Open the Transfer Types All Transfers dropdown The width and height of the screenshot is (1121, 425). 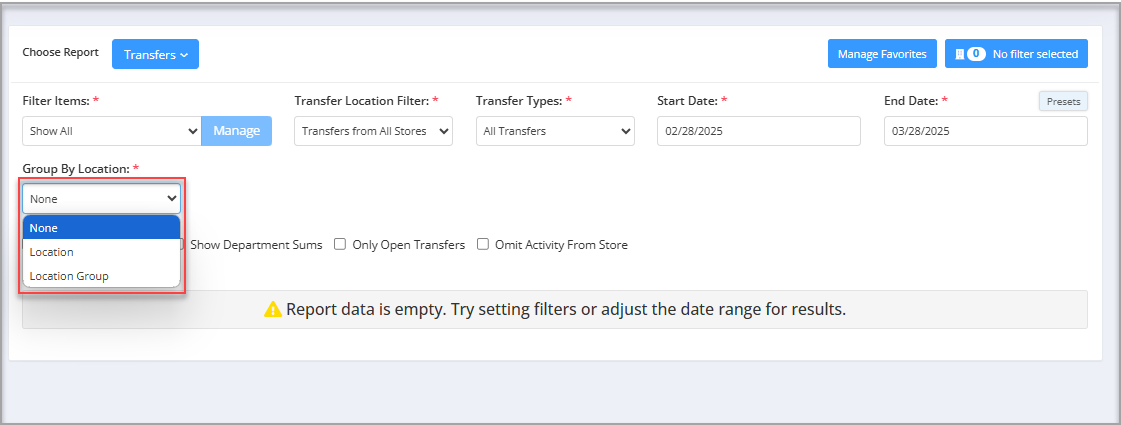click(555, 131)
